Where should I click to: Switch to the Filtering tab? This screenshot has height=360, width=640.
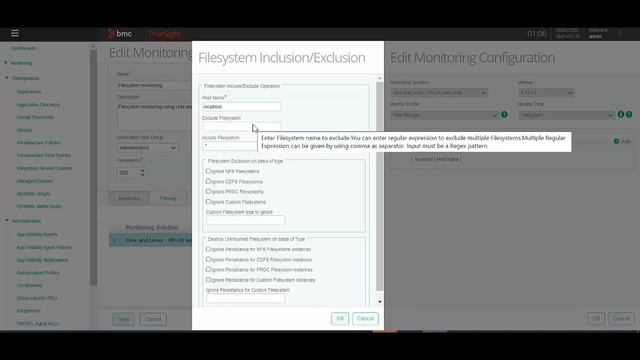pos(168,198)
